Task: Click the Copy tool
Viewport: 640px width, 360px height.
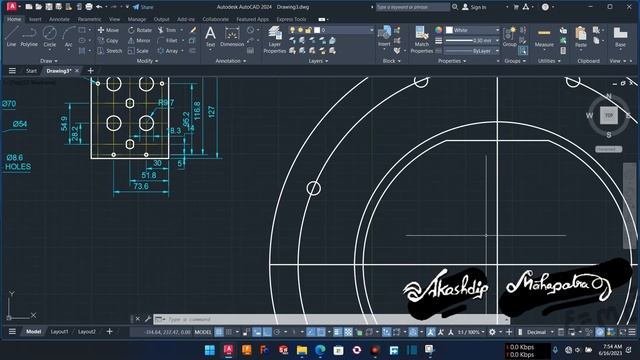Action: (108, 40)
